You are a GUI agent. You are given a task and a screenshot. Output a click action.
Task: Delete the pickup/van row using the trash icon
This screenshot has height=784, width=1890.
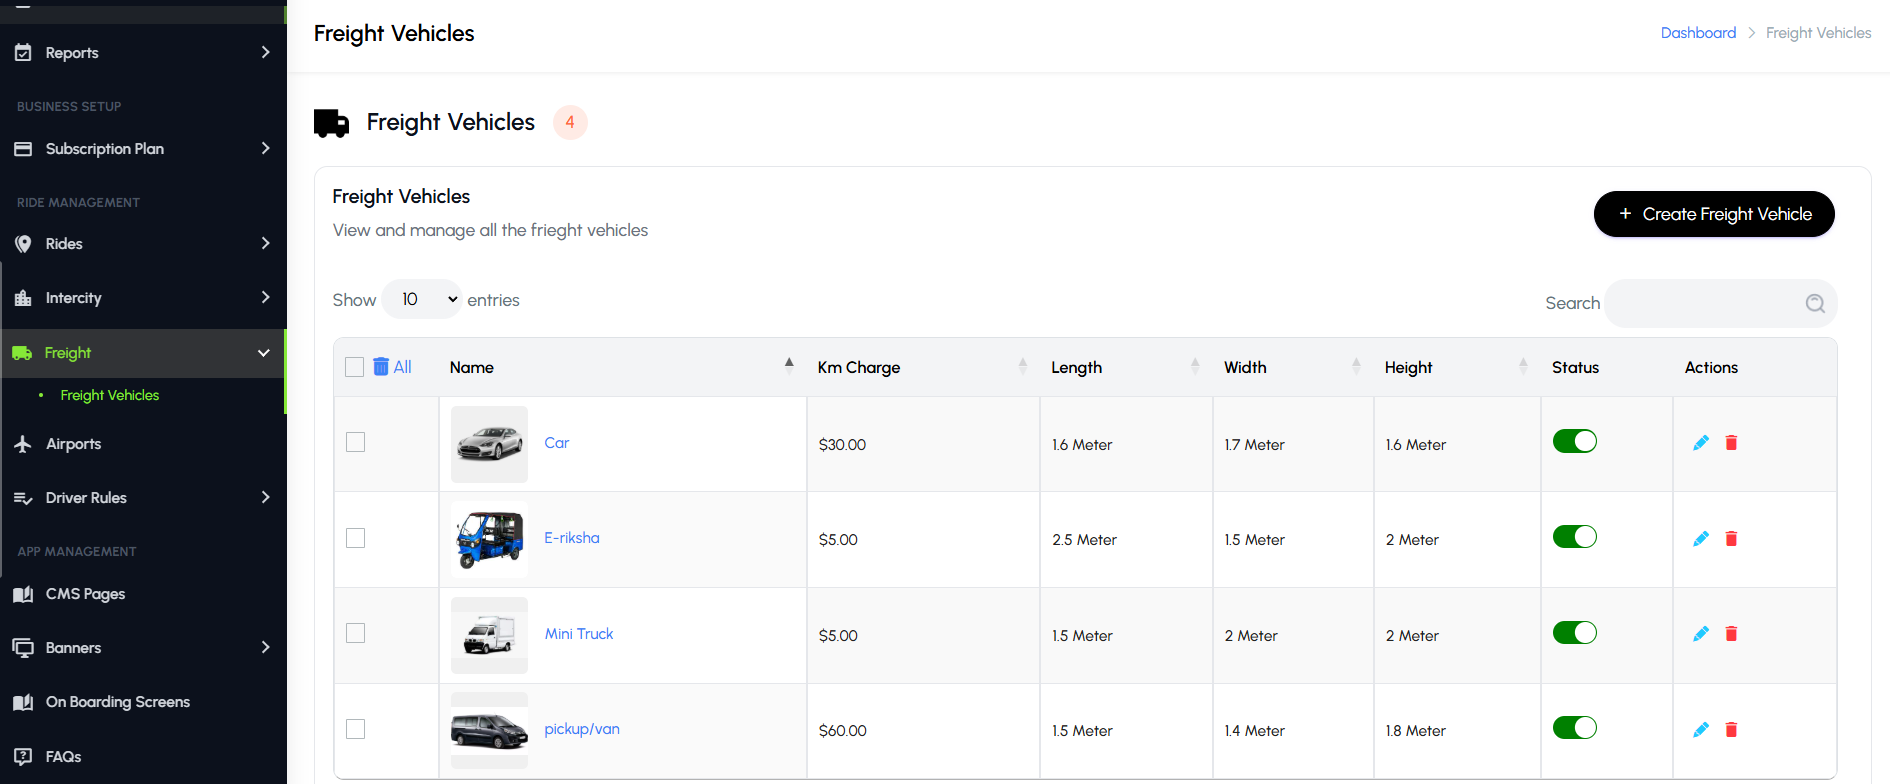tap(1731, 730)
